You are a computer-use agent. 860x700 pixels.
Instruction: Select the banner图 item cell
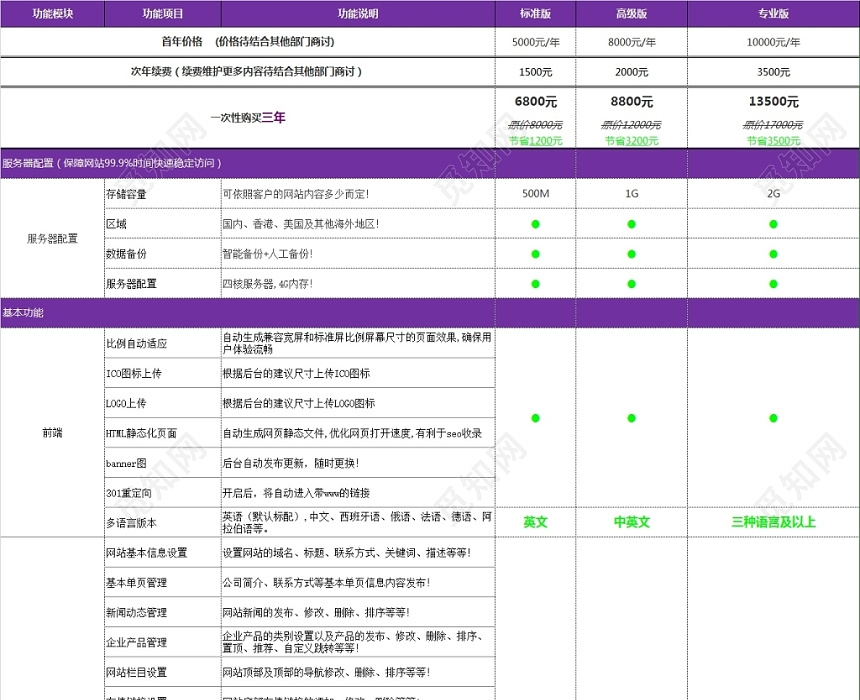pyautogui.click(x=163, y=463)
